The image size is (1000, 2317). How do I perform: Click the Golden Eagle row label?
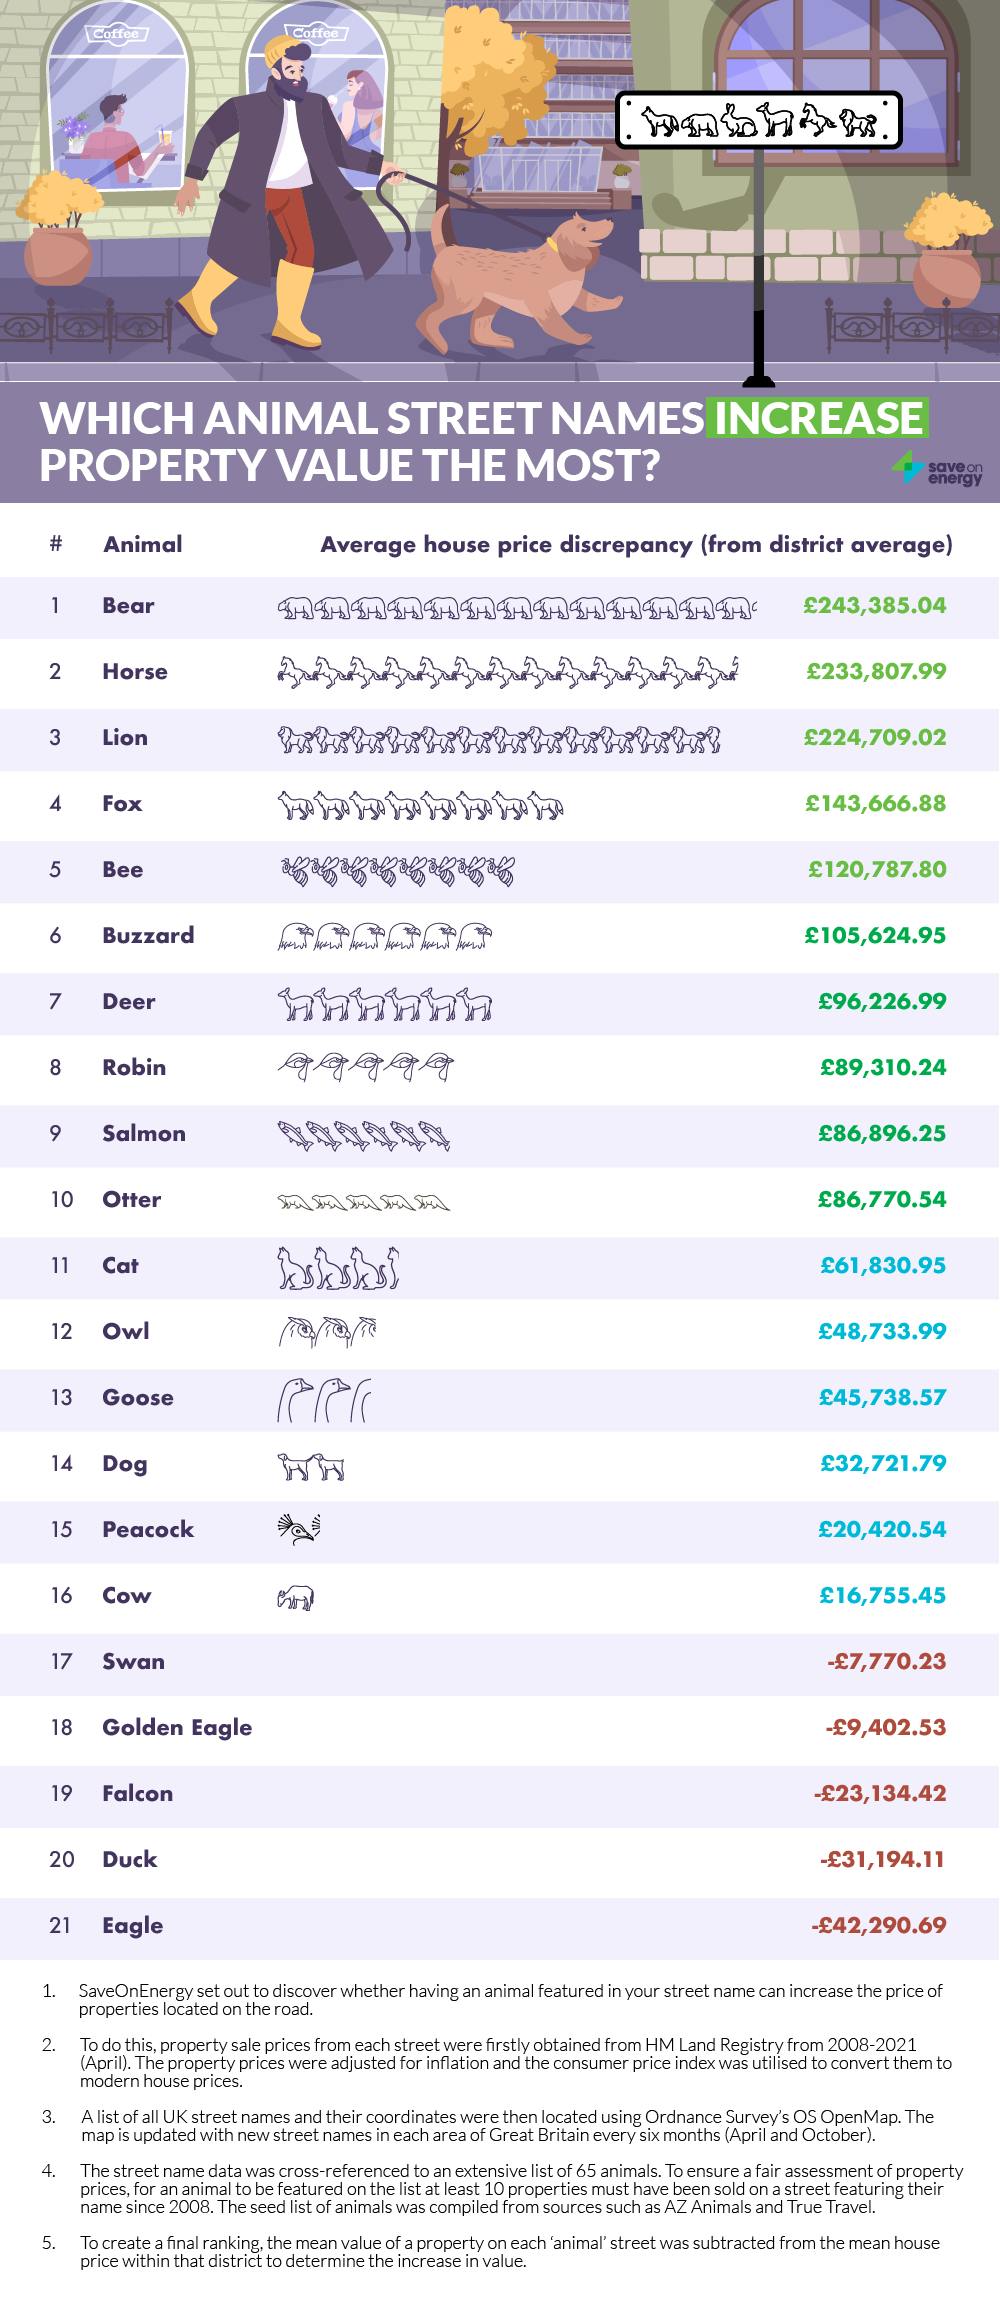coord(177,1727)
